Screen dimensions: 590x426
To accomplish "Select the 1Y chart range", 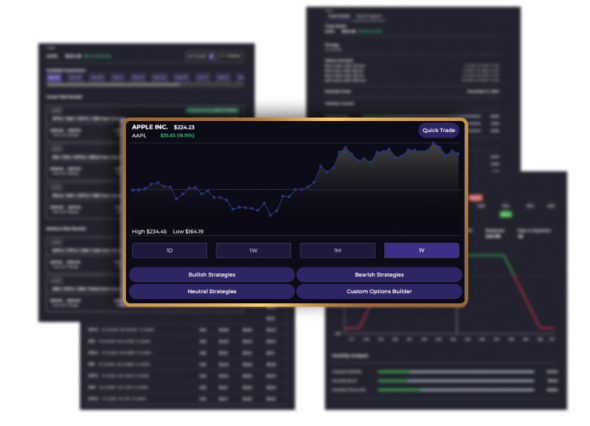I will coord(421,250).
